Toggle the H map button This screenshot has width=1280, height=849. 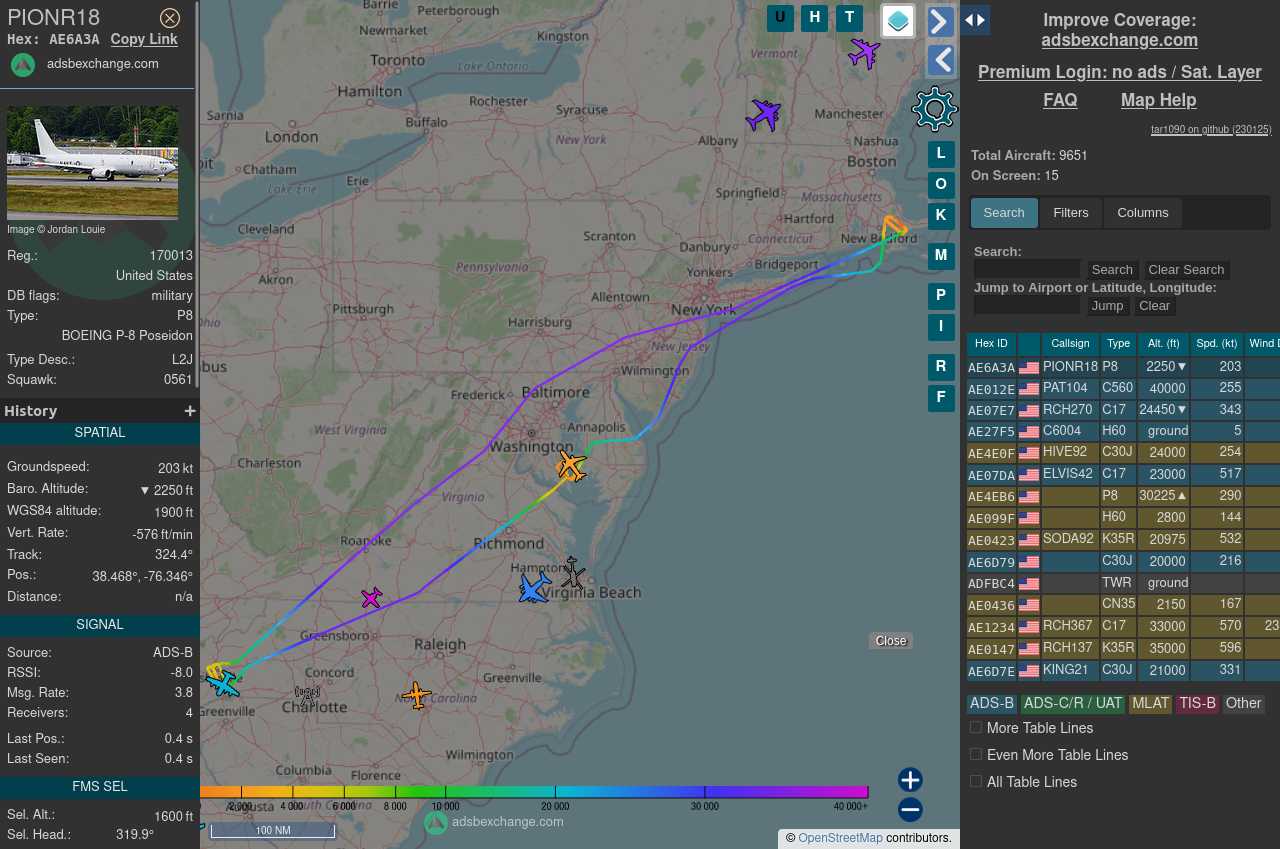(x=814, y=18)
